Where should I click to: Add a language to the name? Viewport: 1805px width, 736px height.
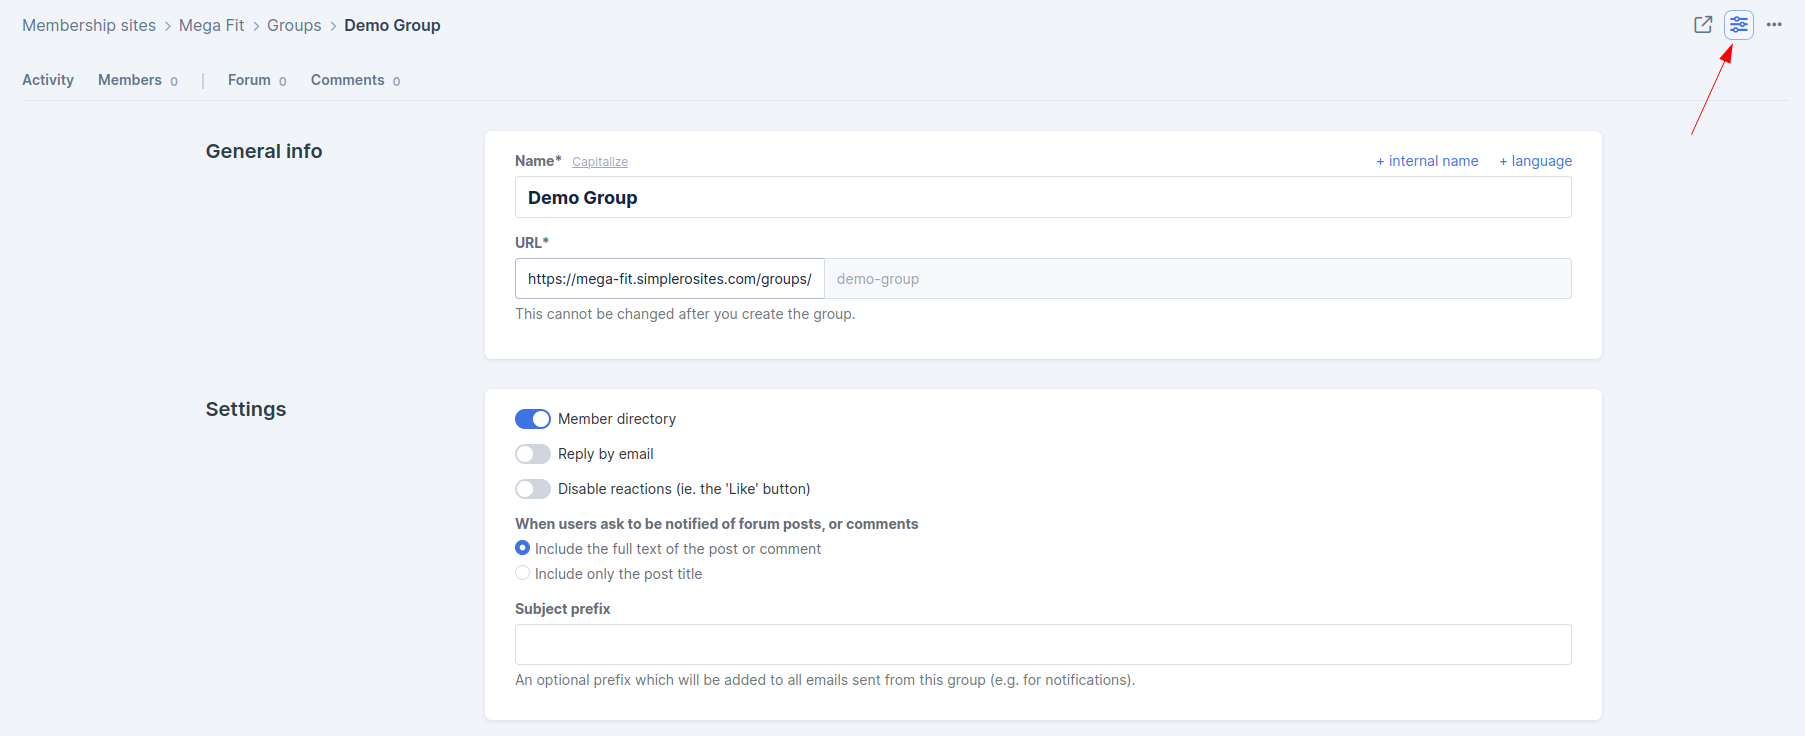[x=1535, y=161]
